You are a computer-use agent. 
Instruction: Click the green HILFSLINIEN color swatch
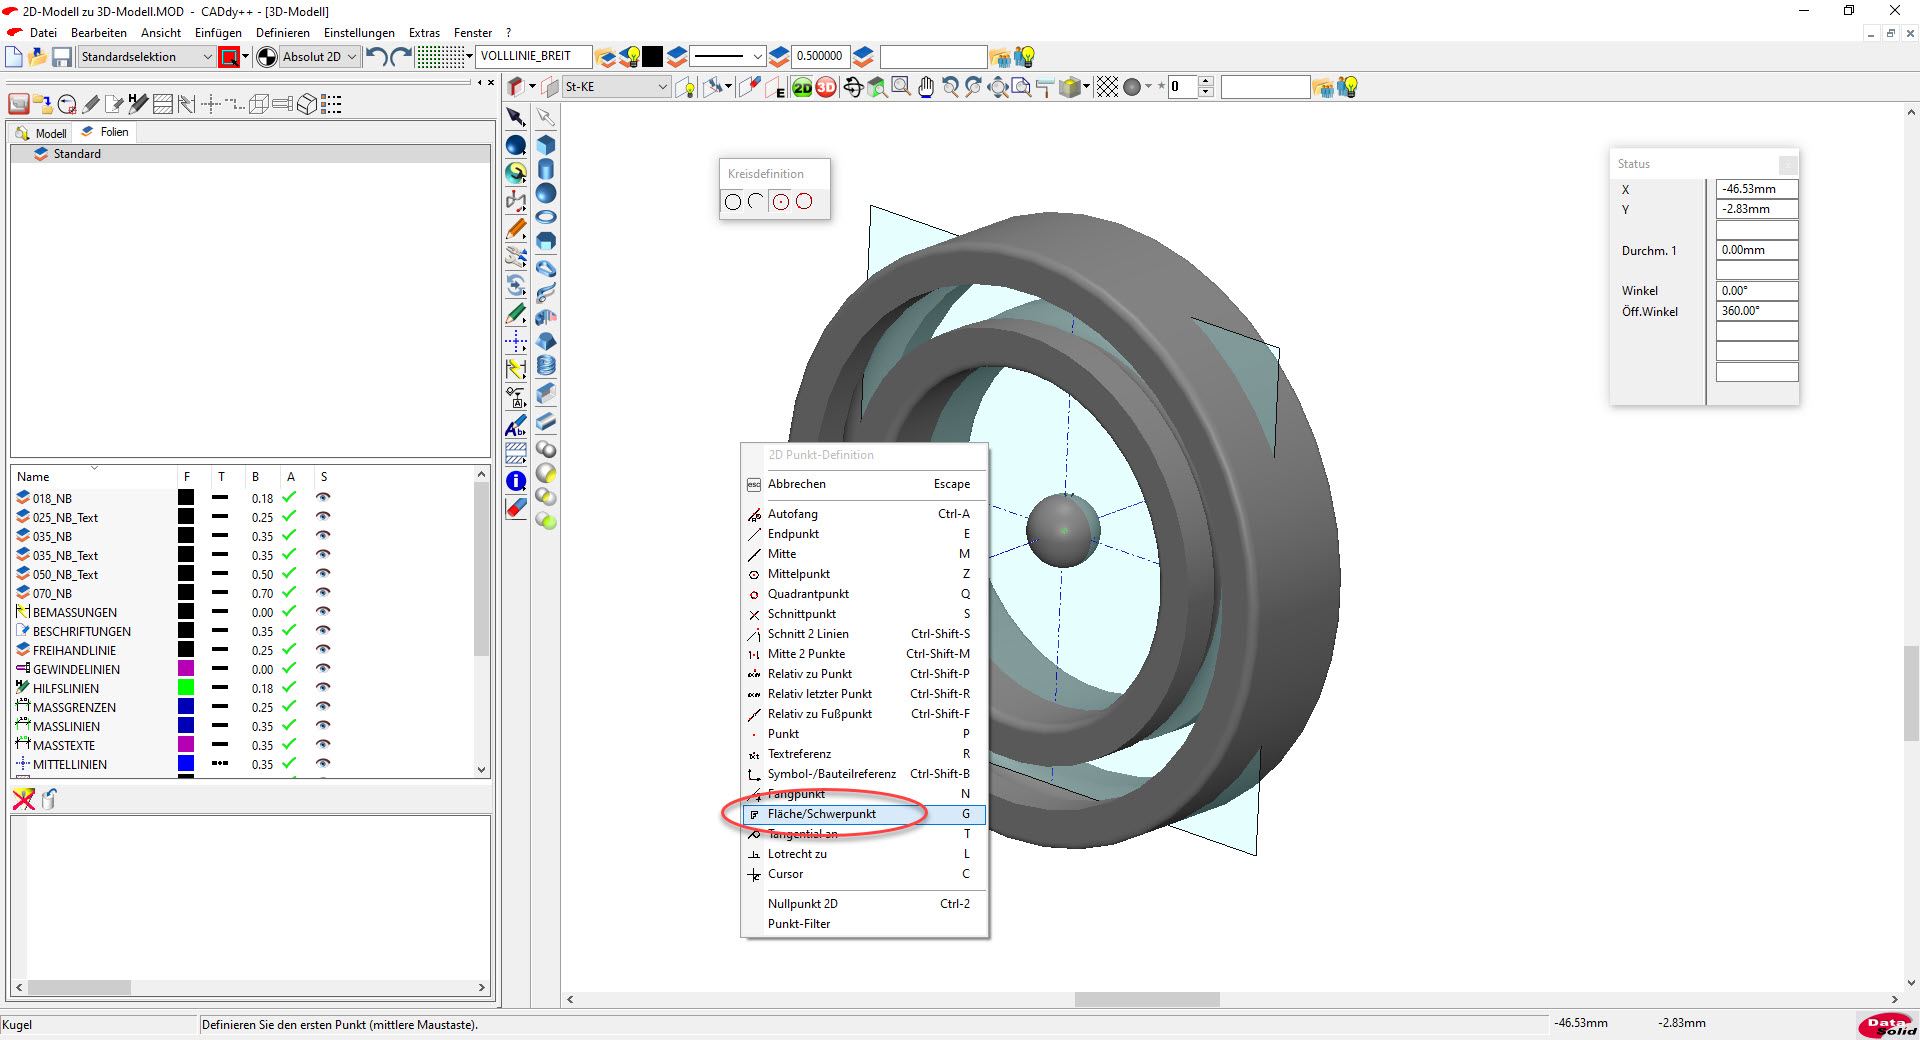tap(186, 688)
